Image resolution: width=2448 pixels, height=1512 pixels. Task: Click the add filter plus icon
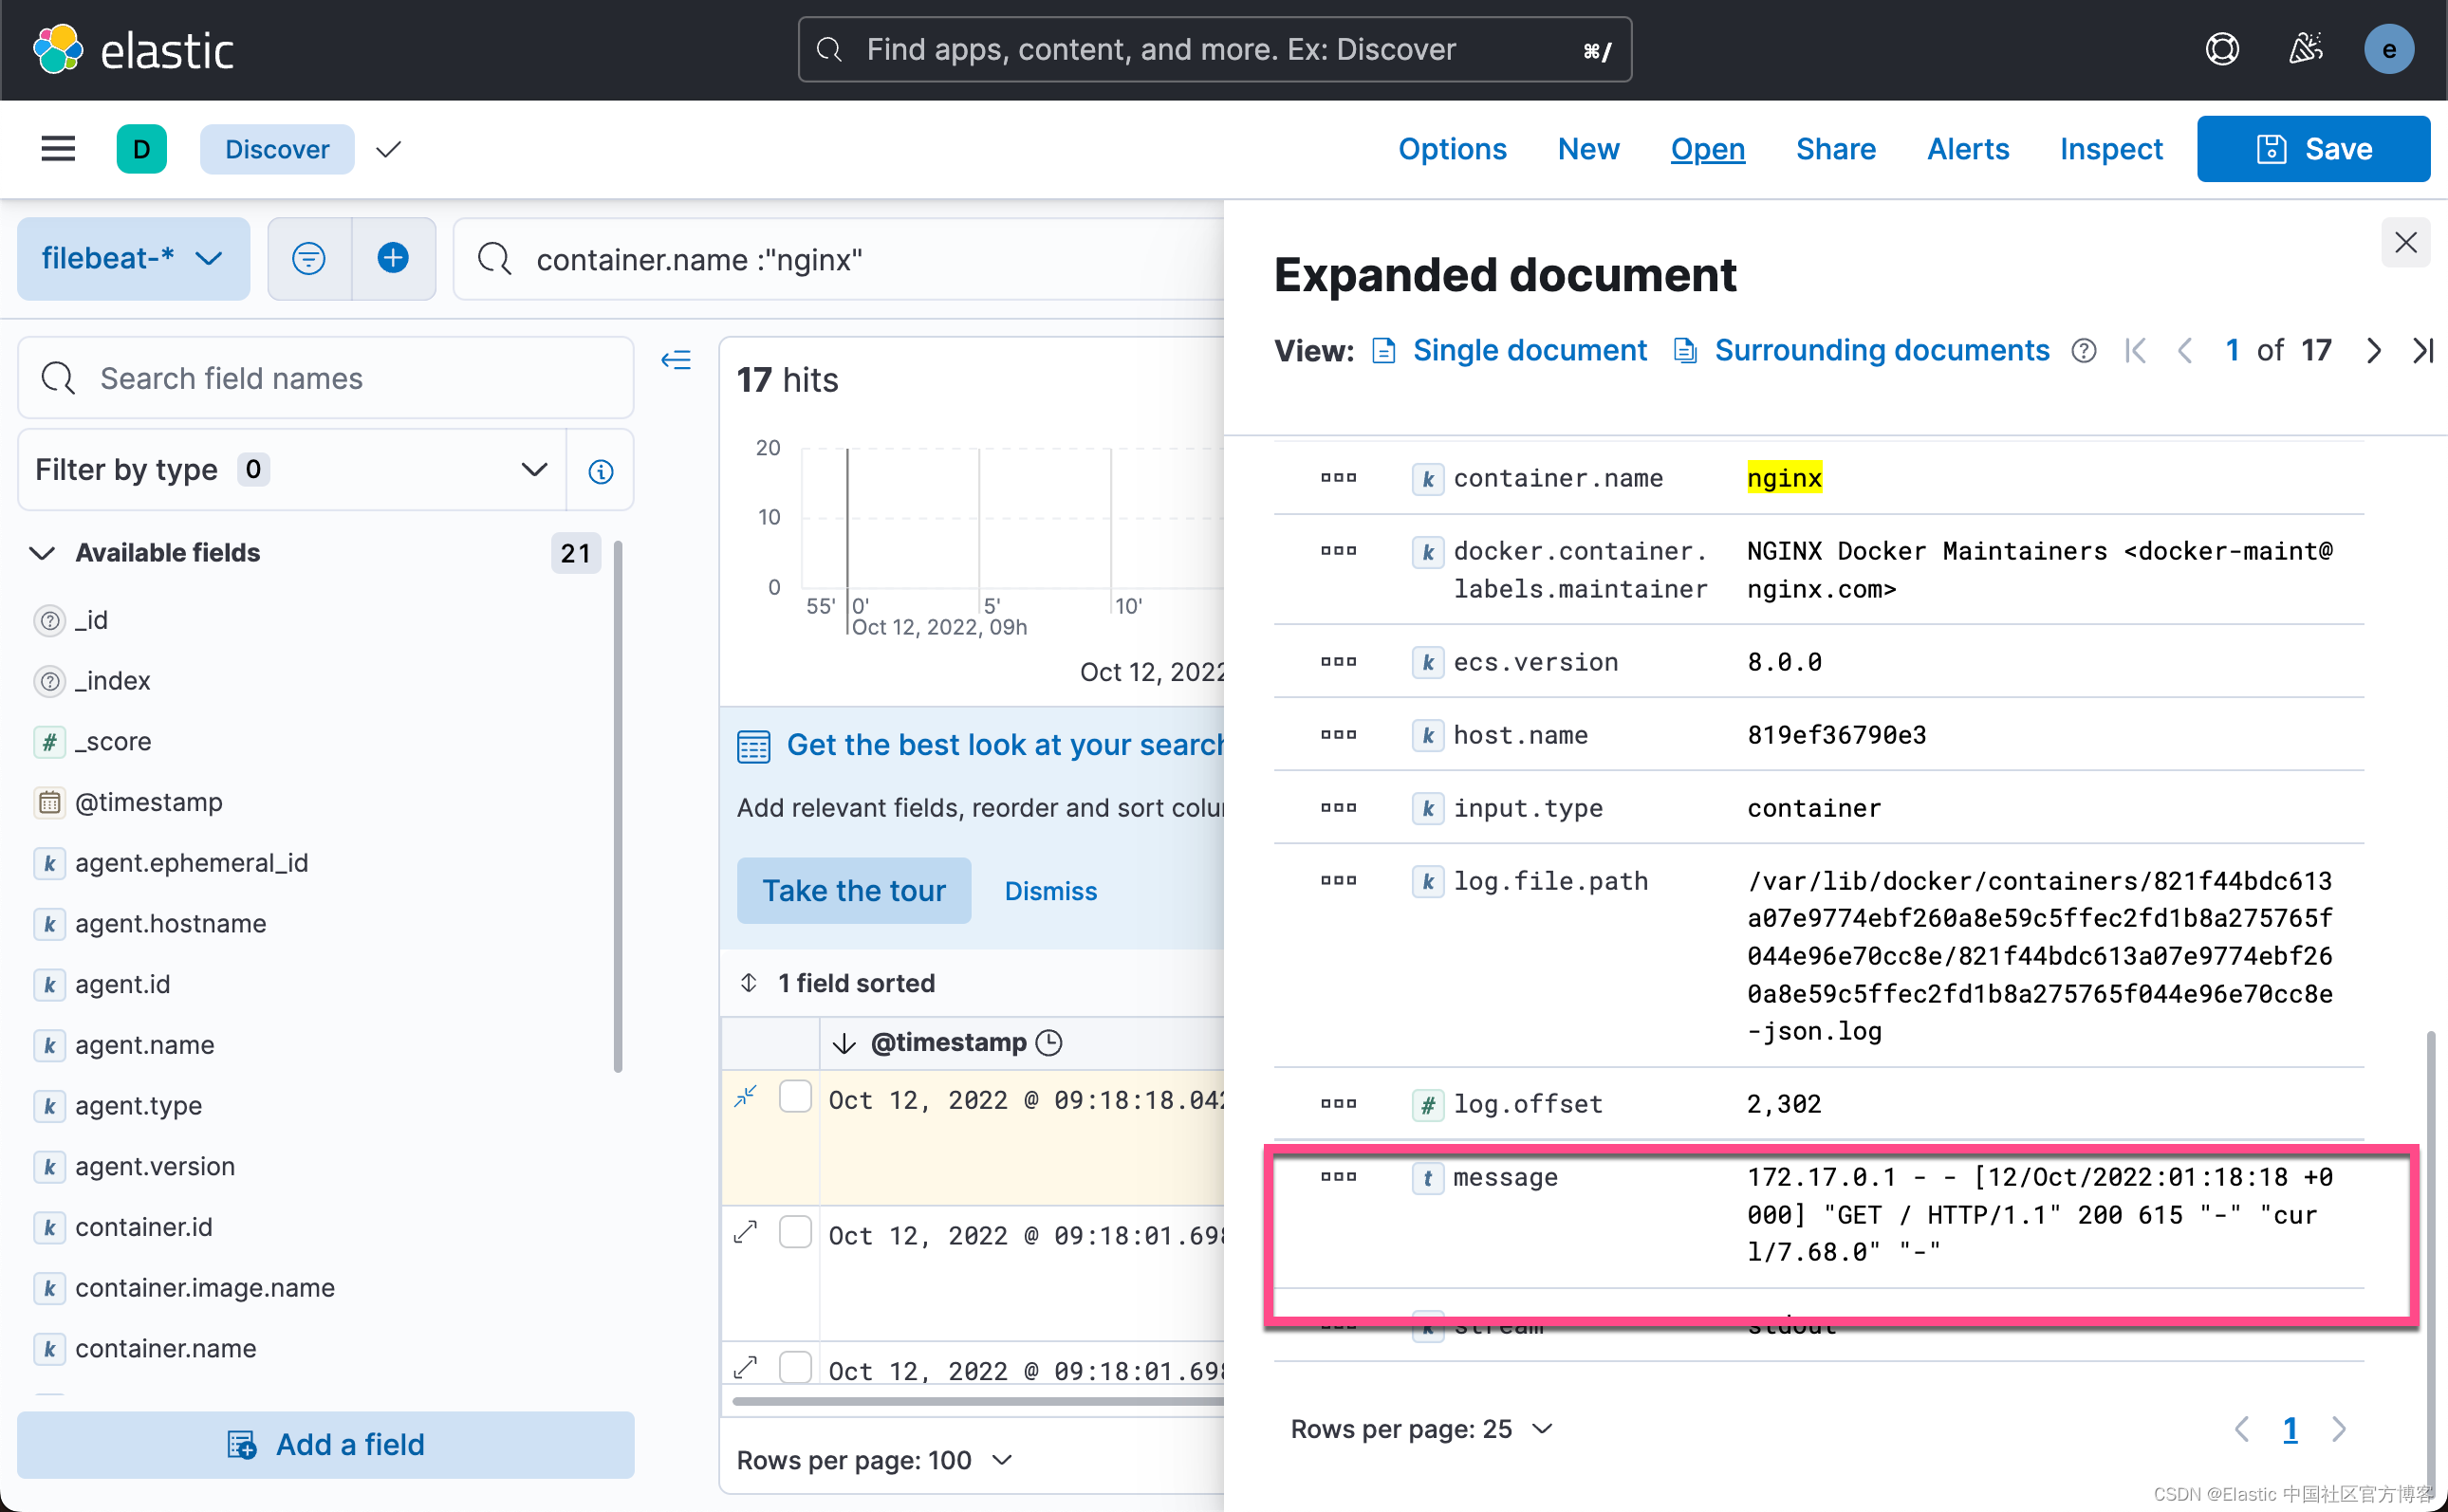(393, 259)
